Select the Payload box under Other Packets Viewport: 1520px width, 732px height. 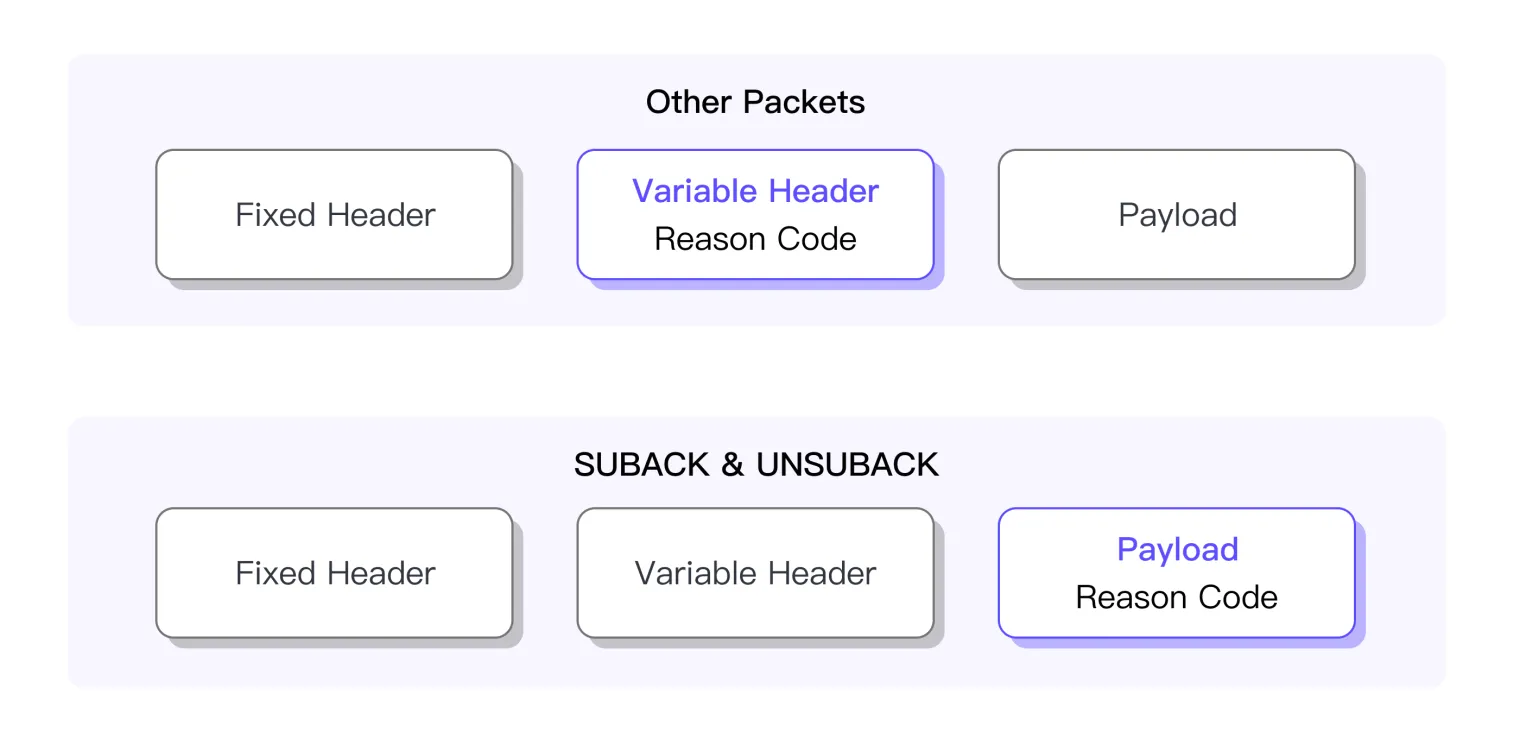1176,215
